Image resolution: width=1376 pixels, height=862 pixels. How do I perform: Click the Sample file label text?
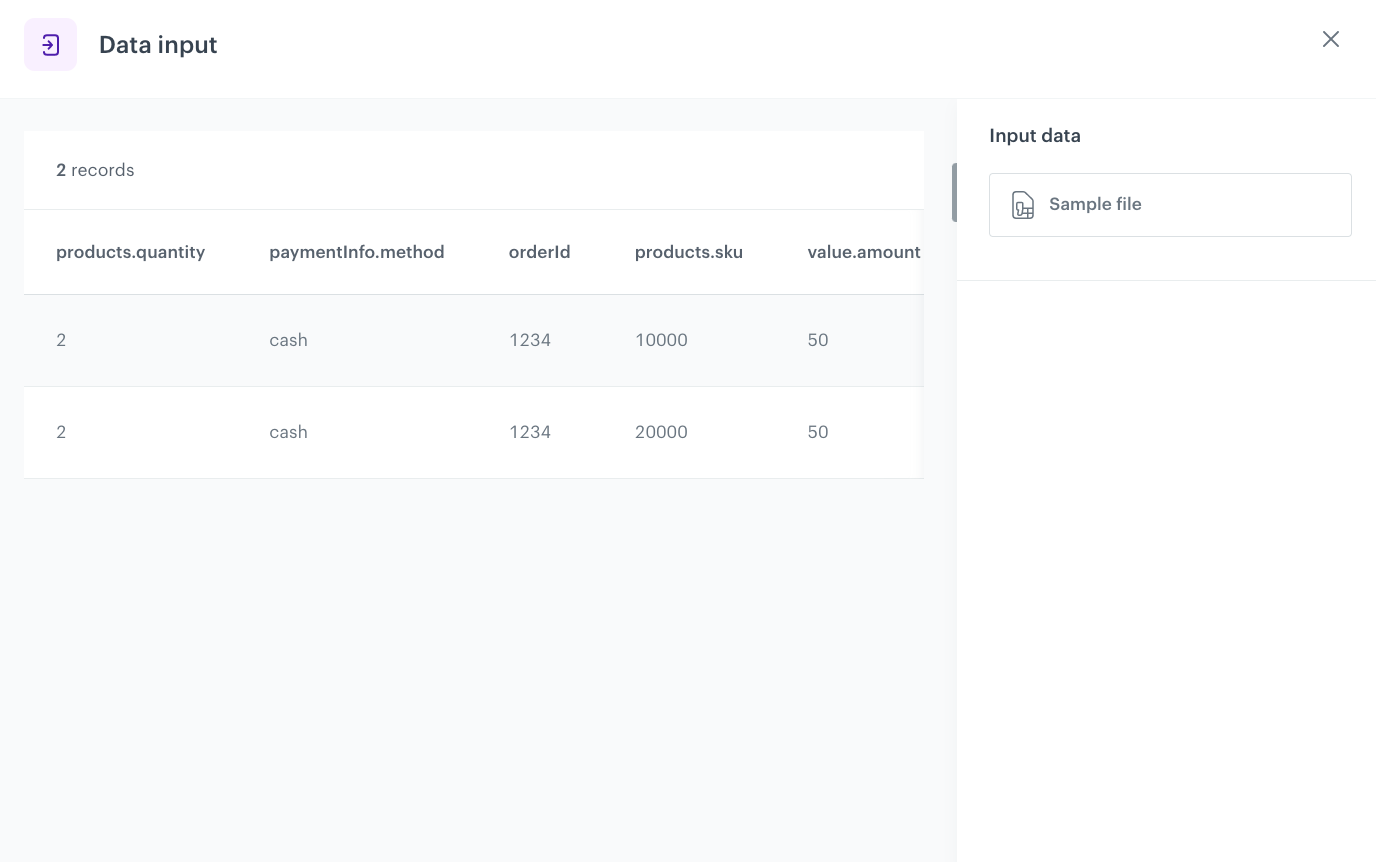click(x=1094, y=204)
